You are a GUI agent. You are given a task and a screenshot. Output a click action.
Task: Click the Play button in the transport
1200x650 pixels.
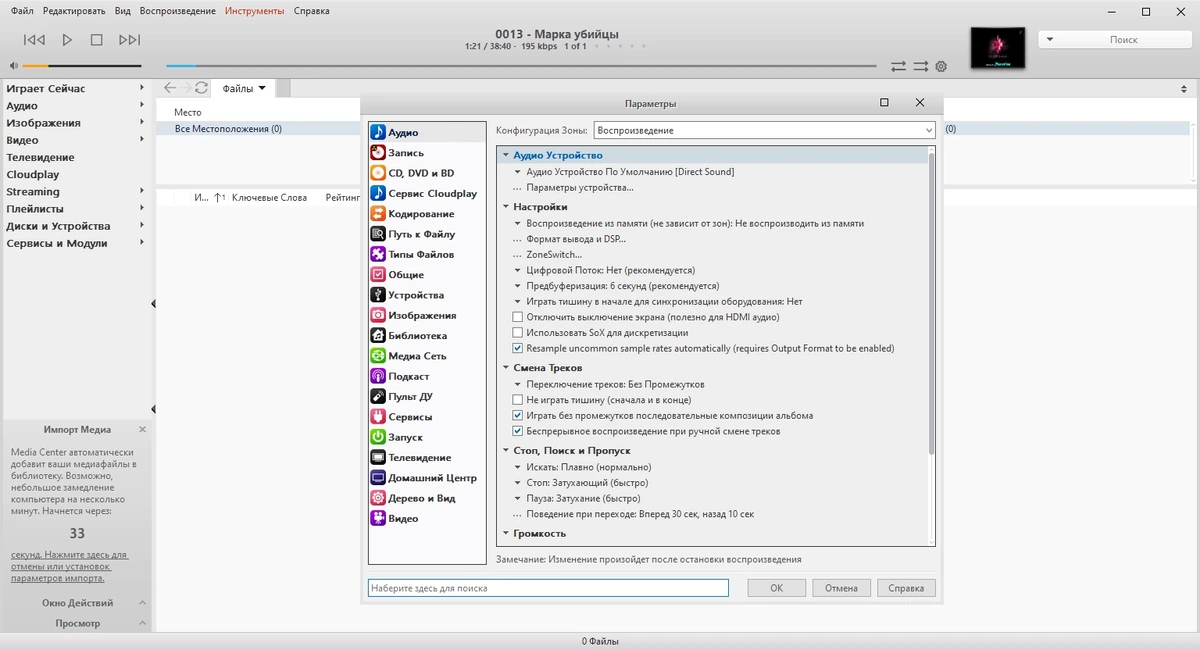click(x=67, y=40)
